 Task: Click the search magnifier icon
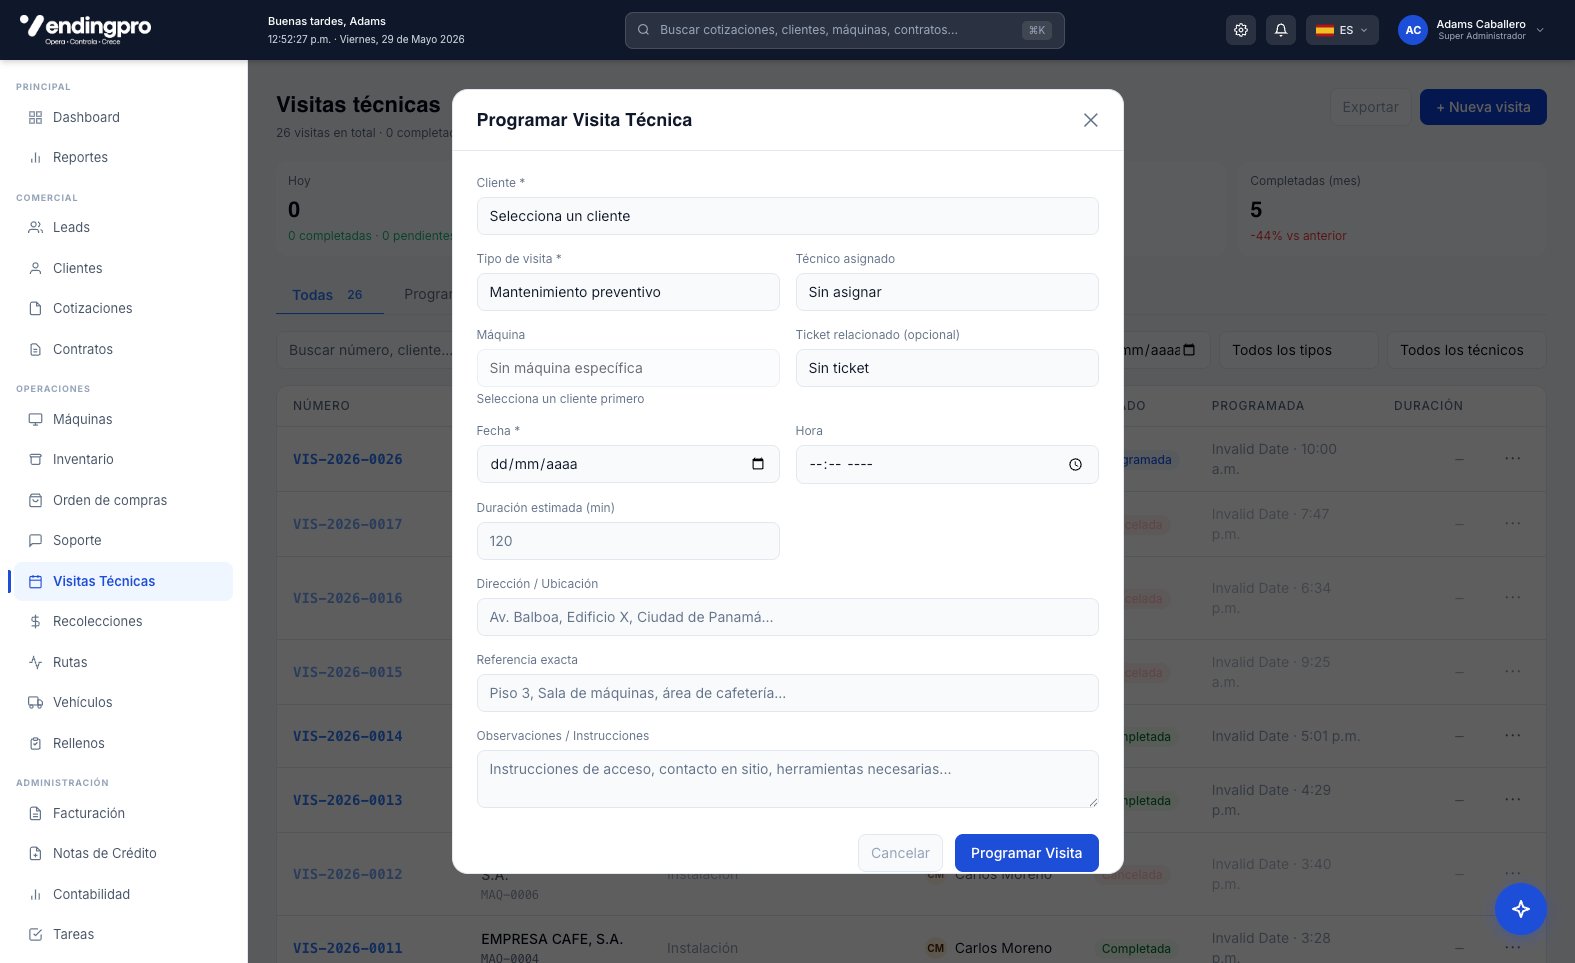pos(643,30)
